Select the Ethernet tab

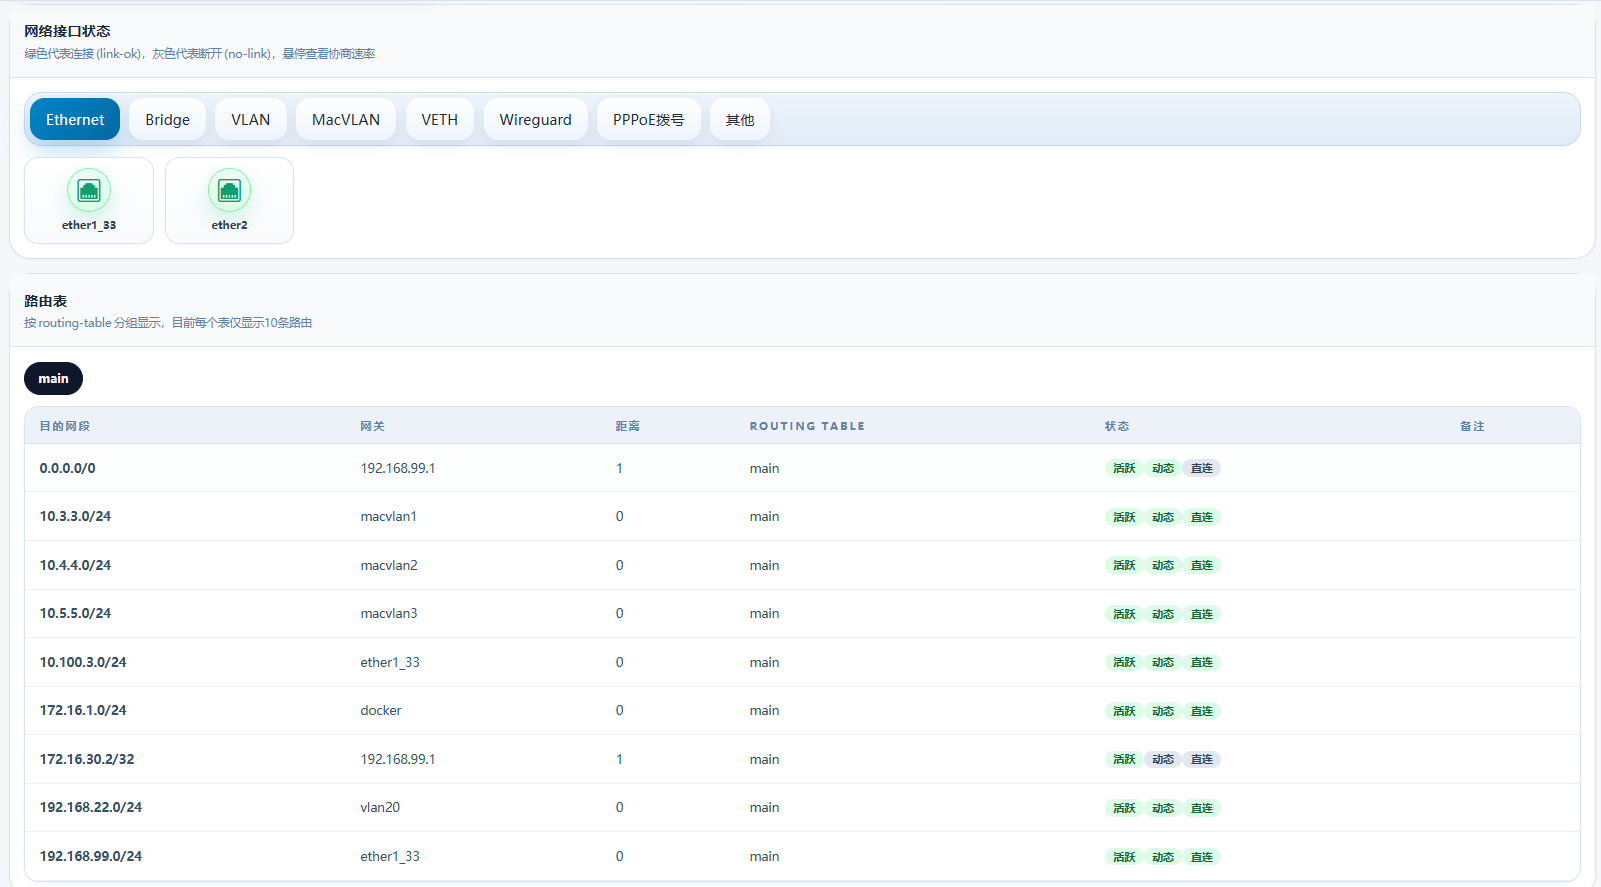75,120
